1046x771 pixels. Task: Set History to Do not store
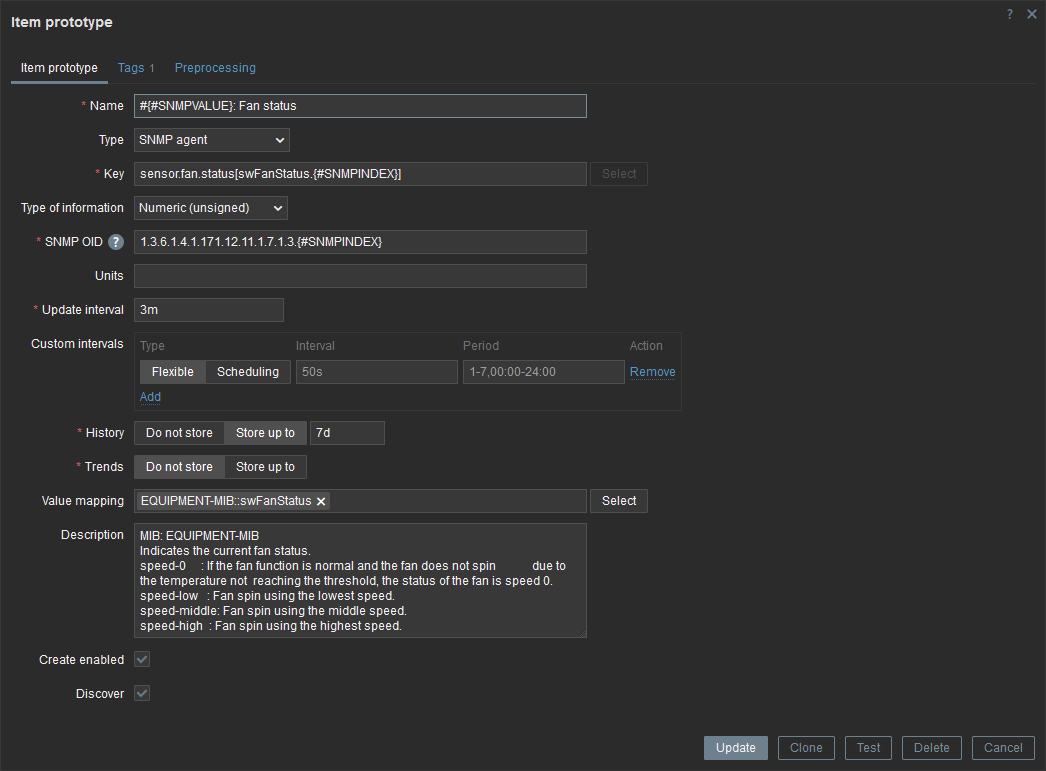(179, 433)
